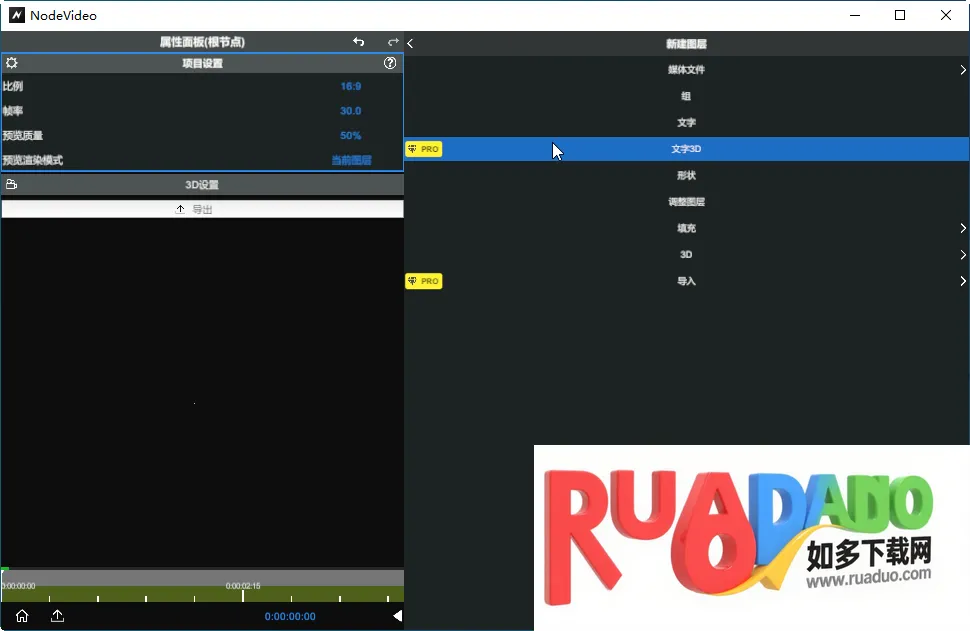970x631 pixels.
Task: Change the 16:9 aspect ratio value
Action: pyautogui.click(x=350, y=87)
